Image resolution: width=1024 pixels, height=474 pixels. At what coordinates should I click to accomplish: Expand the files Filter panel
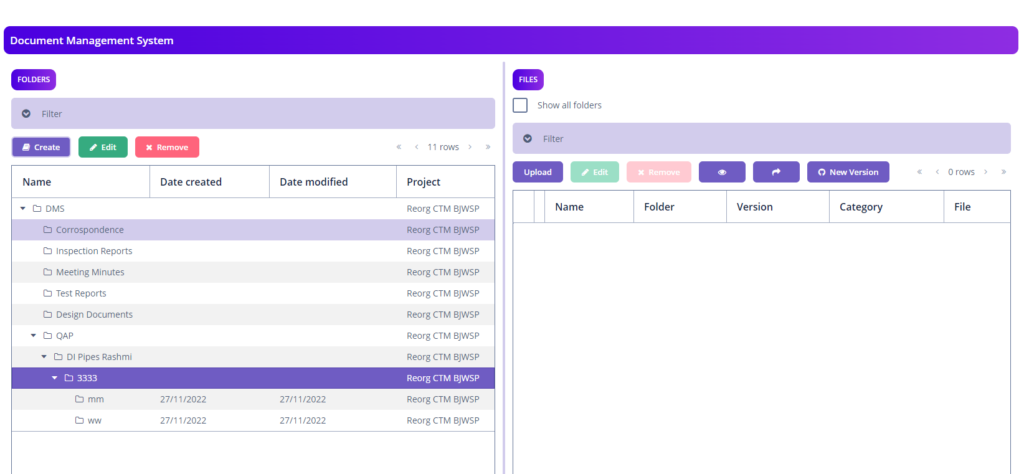coord(528,139)
